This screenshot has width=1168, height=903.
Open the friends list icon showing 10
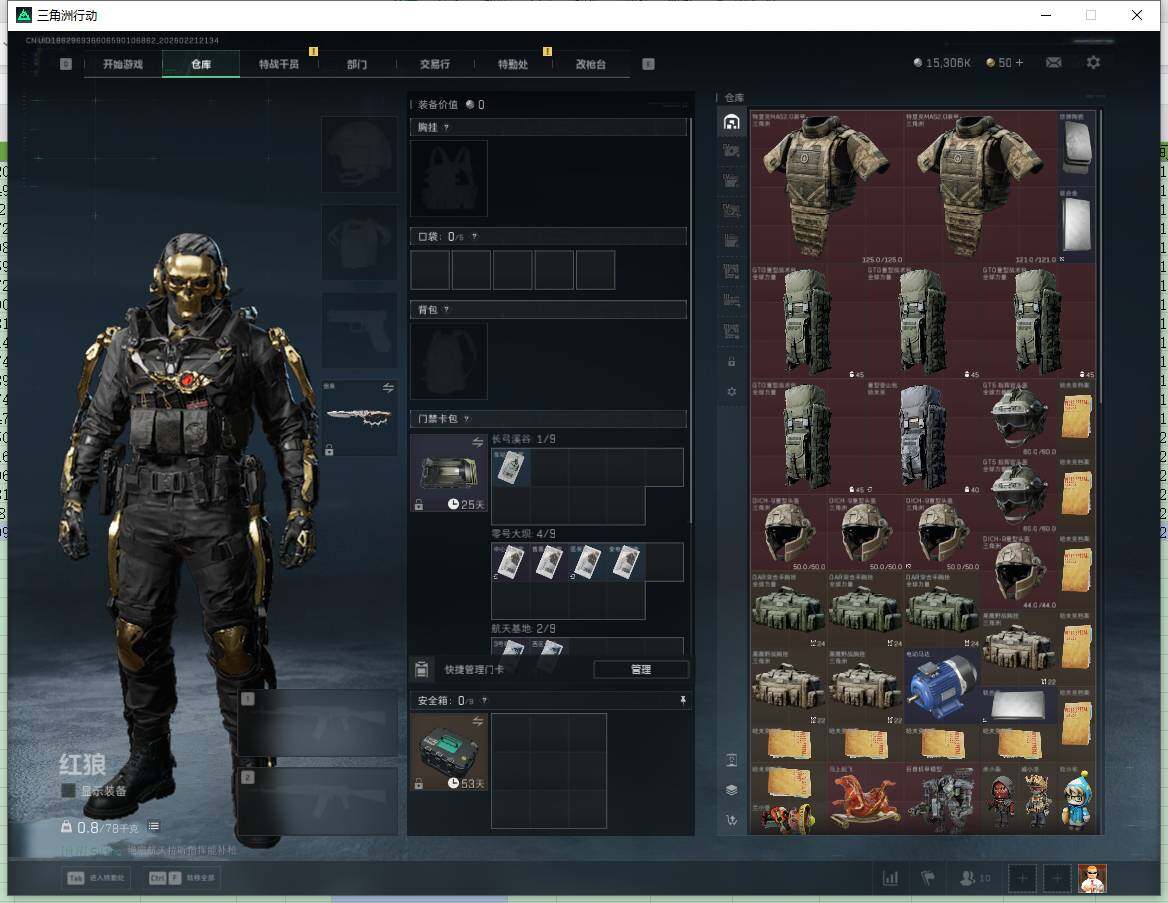coord(975,878)
